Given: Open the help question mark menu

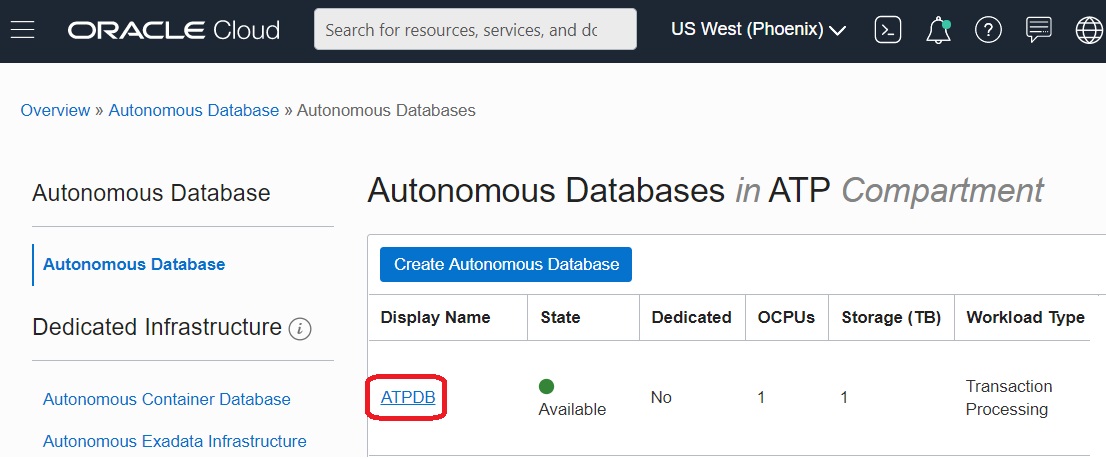Looking at the screenshot, I should (988, 30).
